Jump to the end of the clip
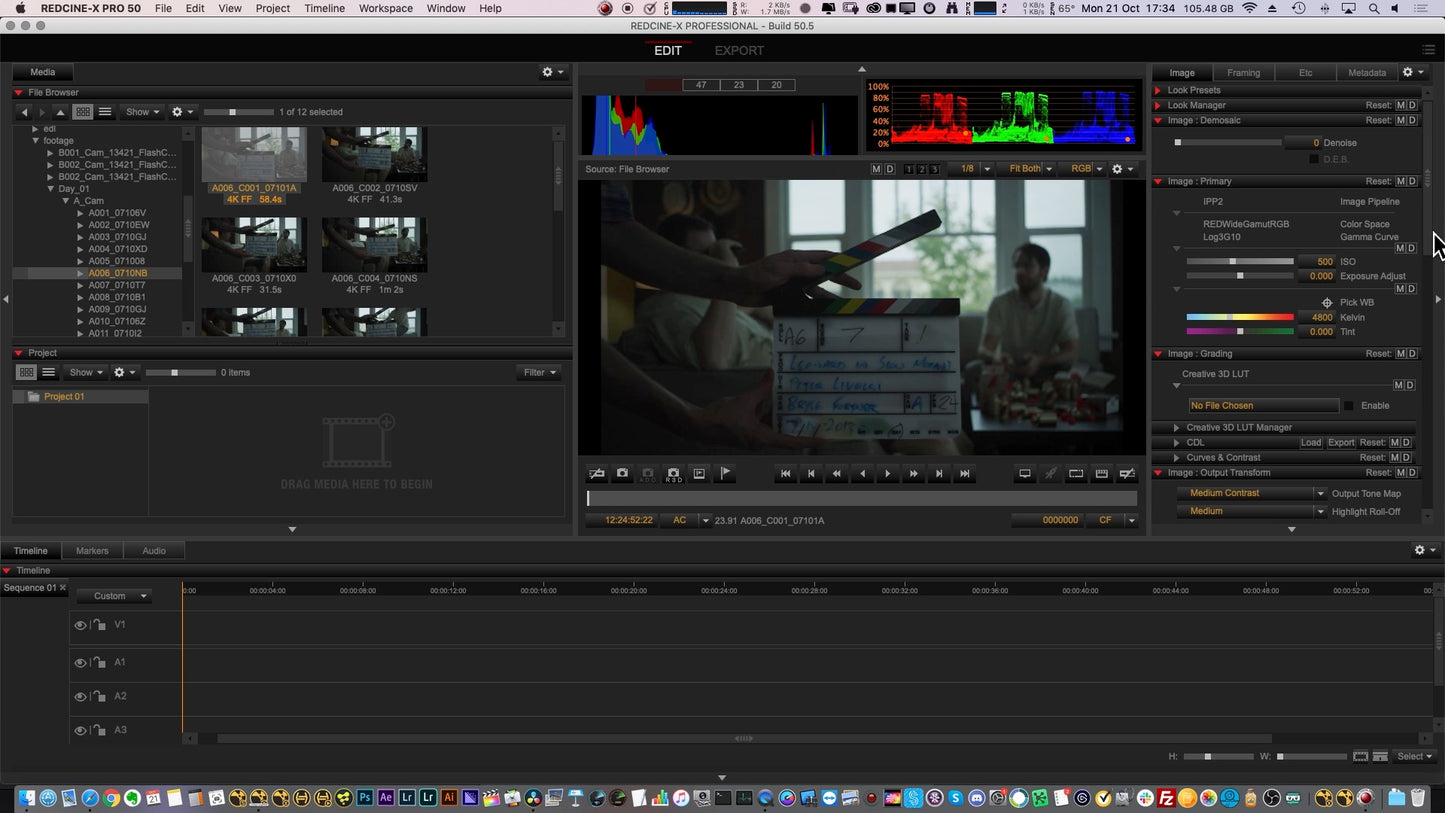The image size is (1445, 813). click(964, 474)
